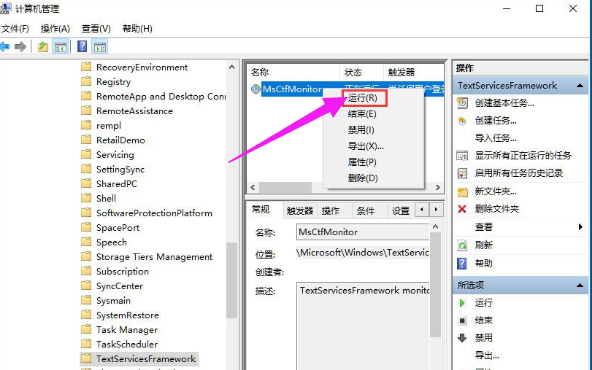Click the tab strip scroll-right arrow
The height and width of the screenshot is (370, 592).
(436, 209)
